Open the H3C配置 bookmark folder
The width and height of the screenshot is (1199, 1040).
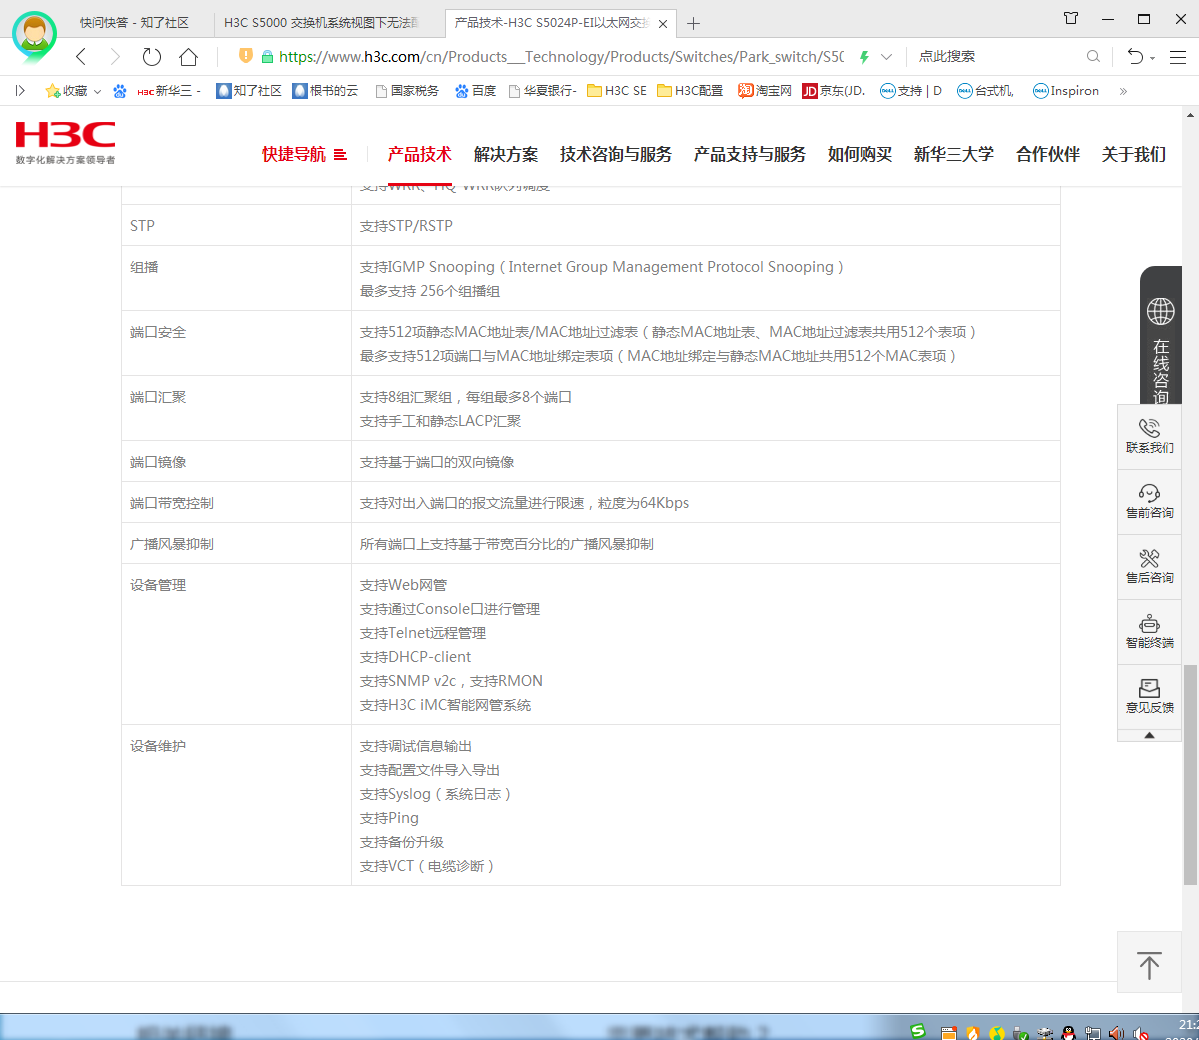pos(690,91)
